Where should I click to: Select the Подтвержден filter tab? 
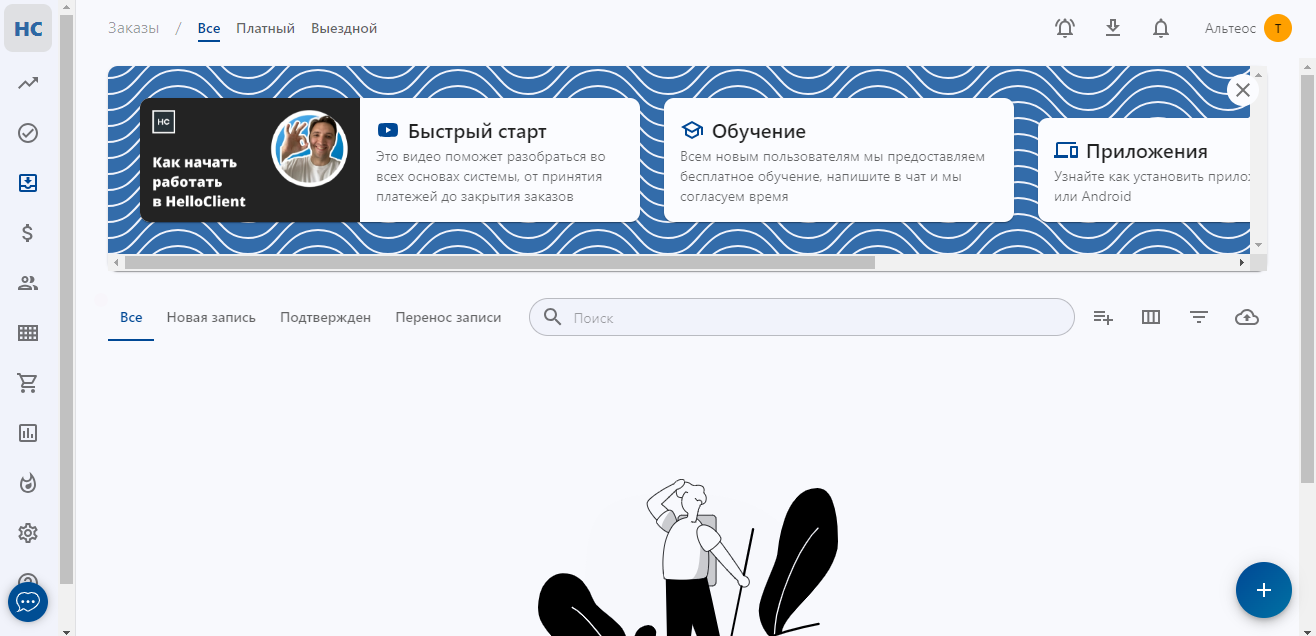pos(325,317)
